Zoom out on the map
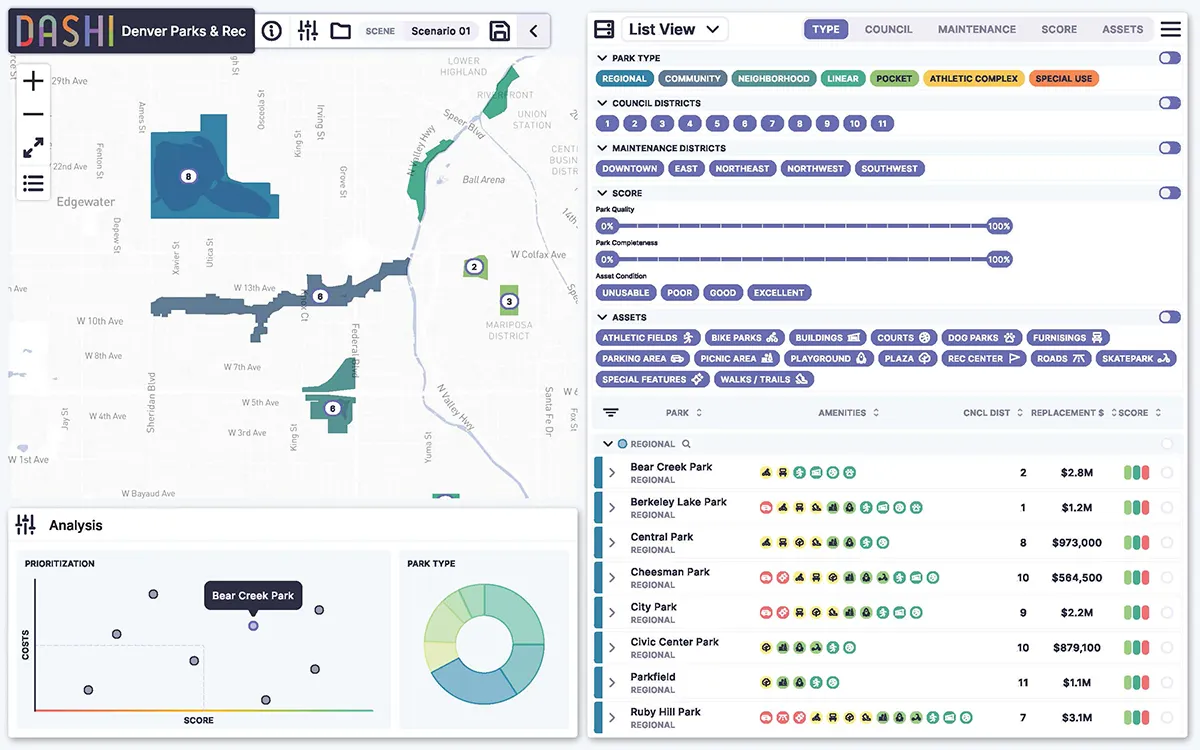Image resolution: width=1200 pixels, height=750 pixels. tap(33, 114)
